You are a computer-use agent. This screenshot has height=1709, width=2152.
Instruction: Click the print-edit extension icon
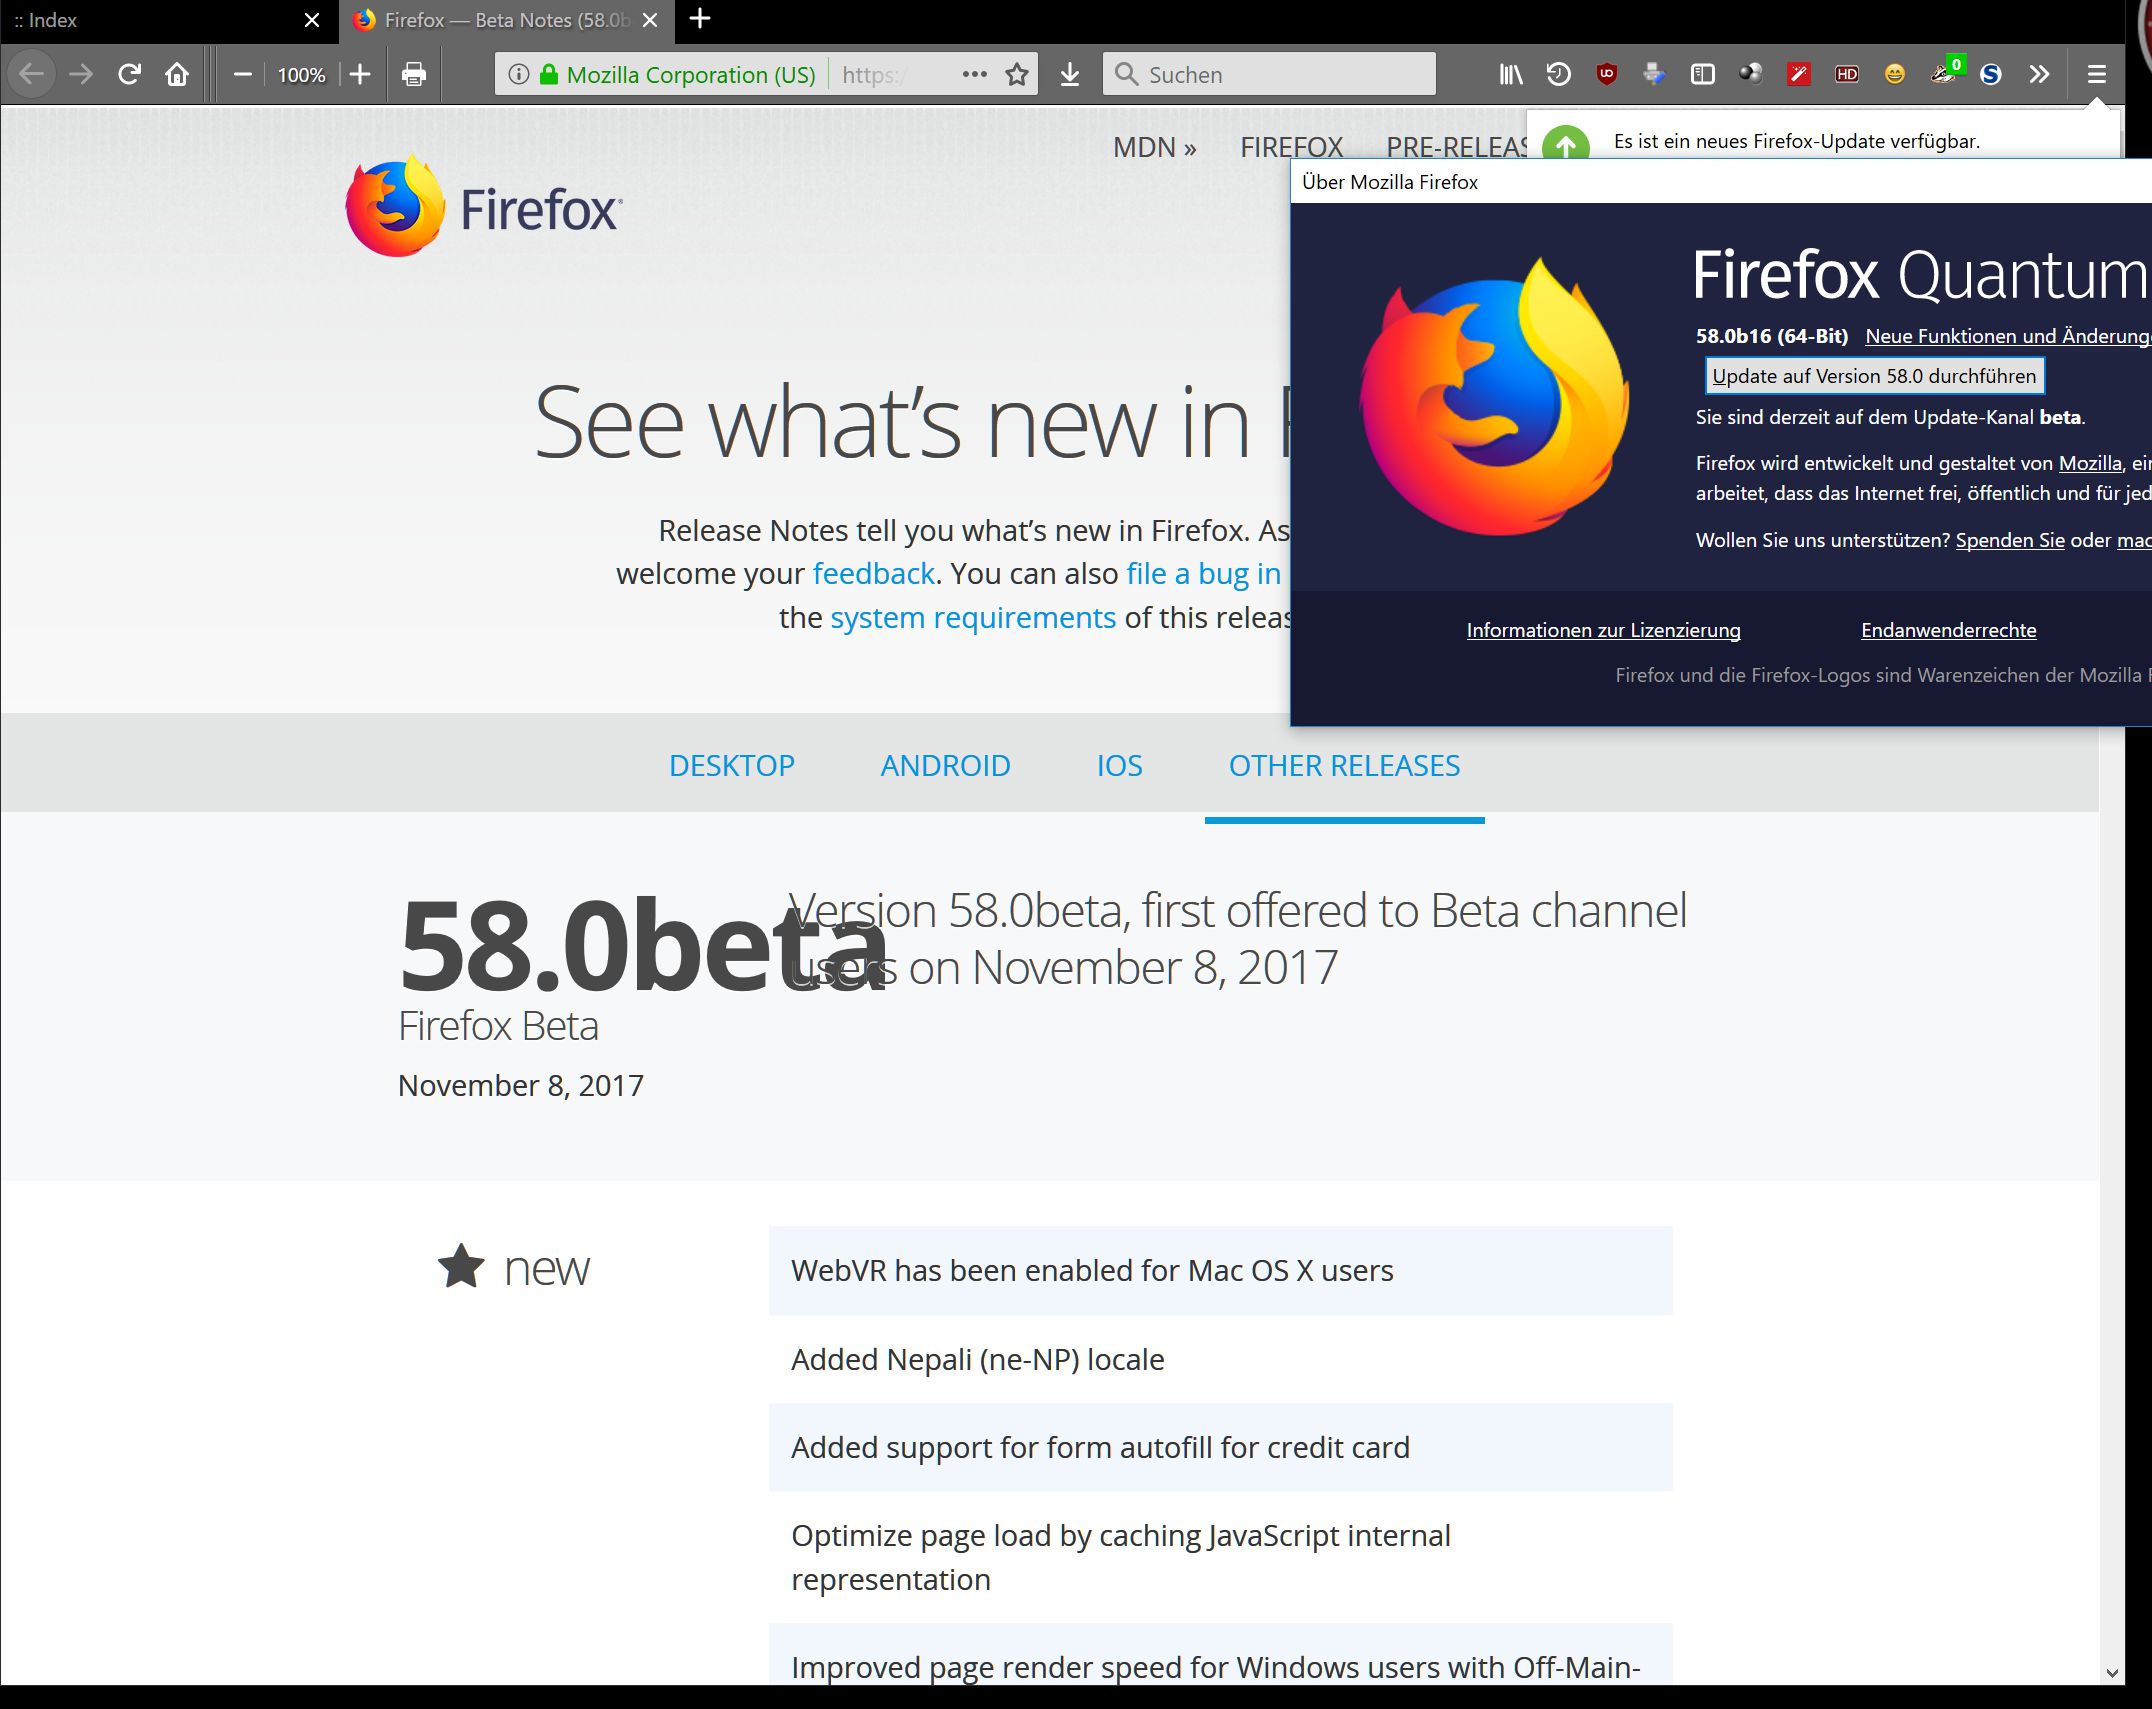click(x=1654, y=74)
